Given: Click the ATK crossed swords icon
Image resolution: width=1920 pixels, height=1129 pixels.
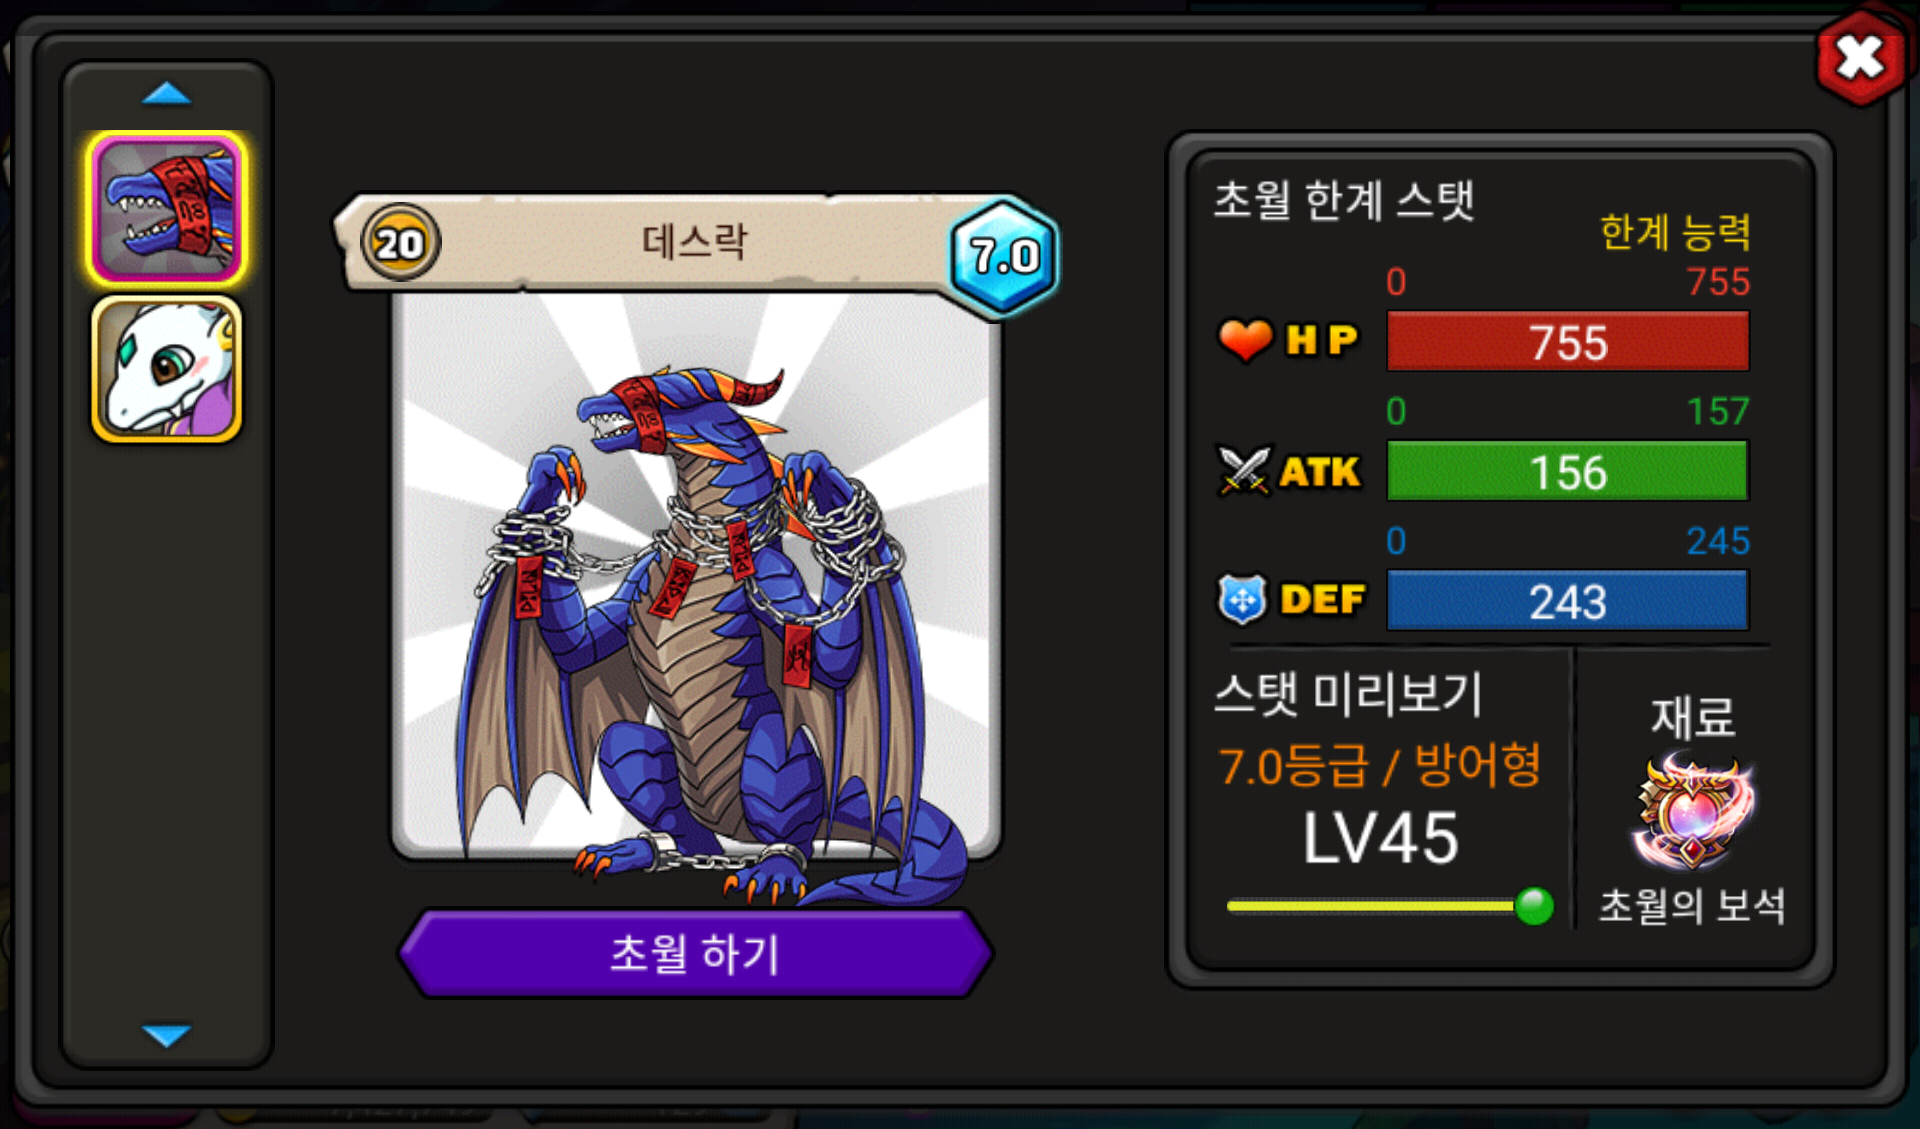Looking at the screenshot, I should pos(1245,470).
